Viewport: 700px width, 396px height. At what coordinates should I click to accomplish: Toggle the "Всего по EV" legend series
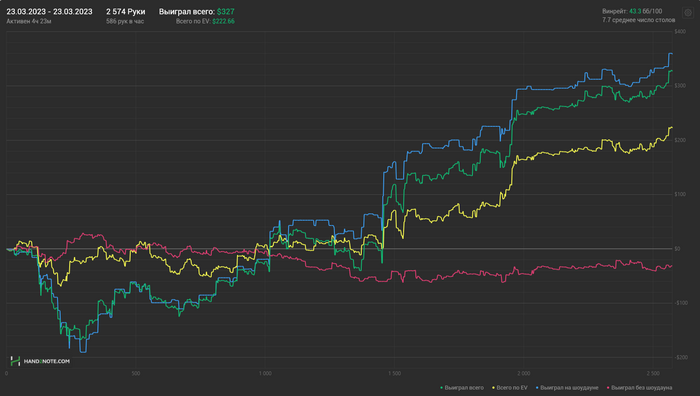[x=509, y=388]
